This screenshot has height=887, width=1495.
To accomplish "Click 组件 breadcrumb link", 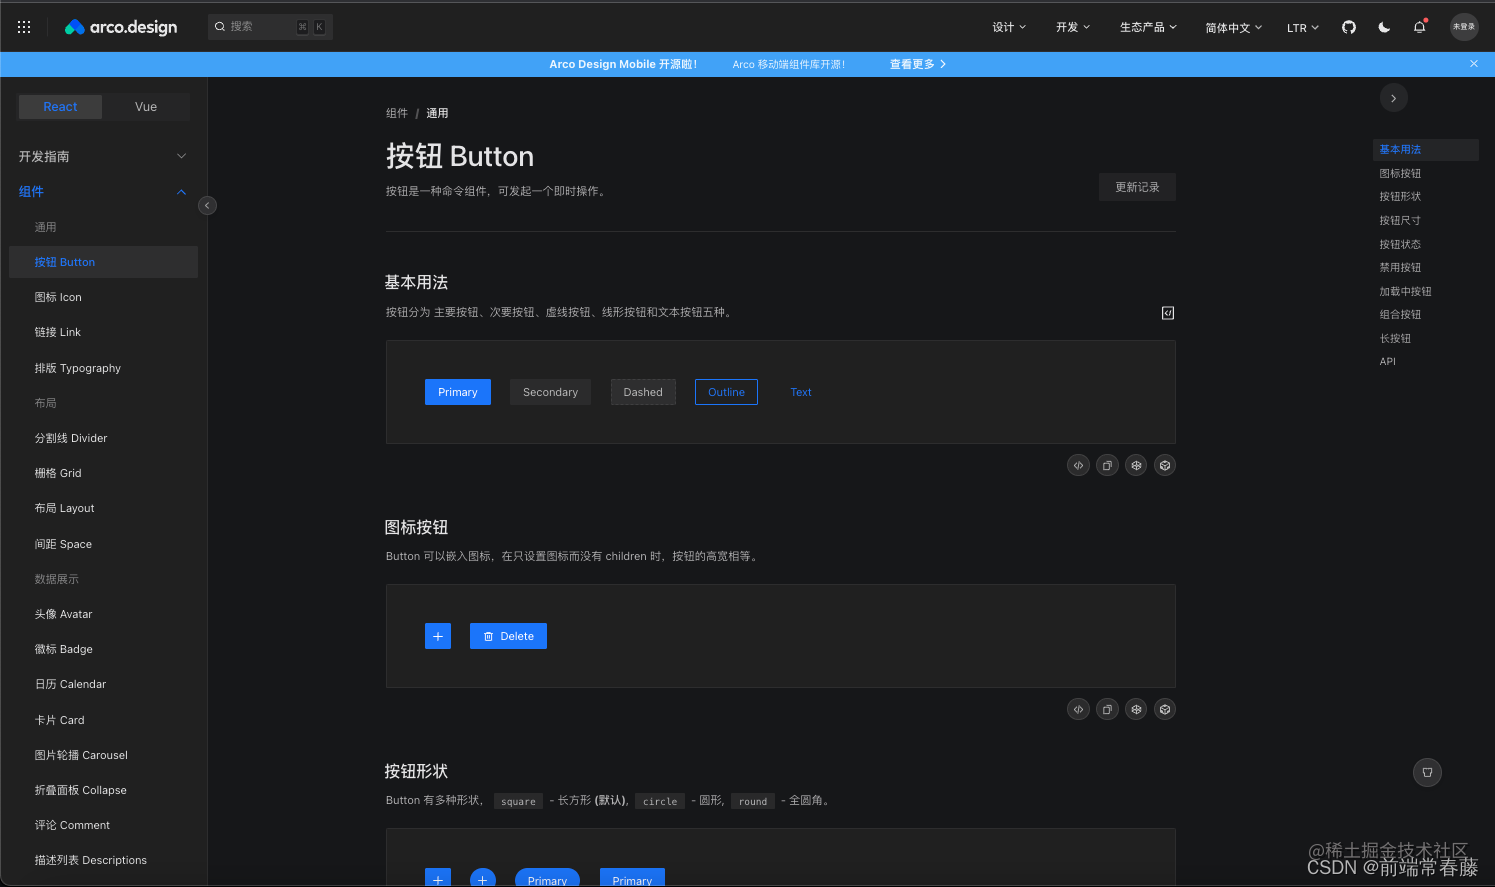I will pos(397,113).
